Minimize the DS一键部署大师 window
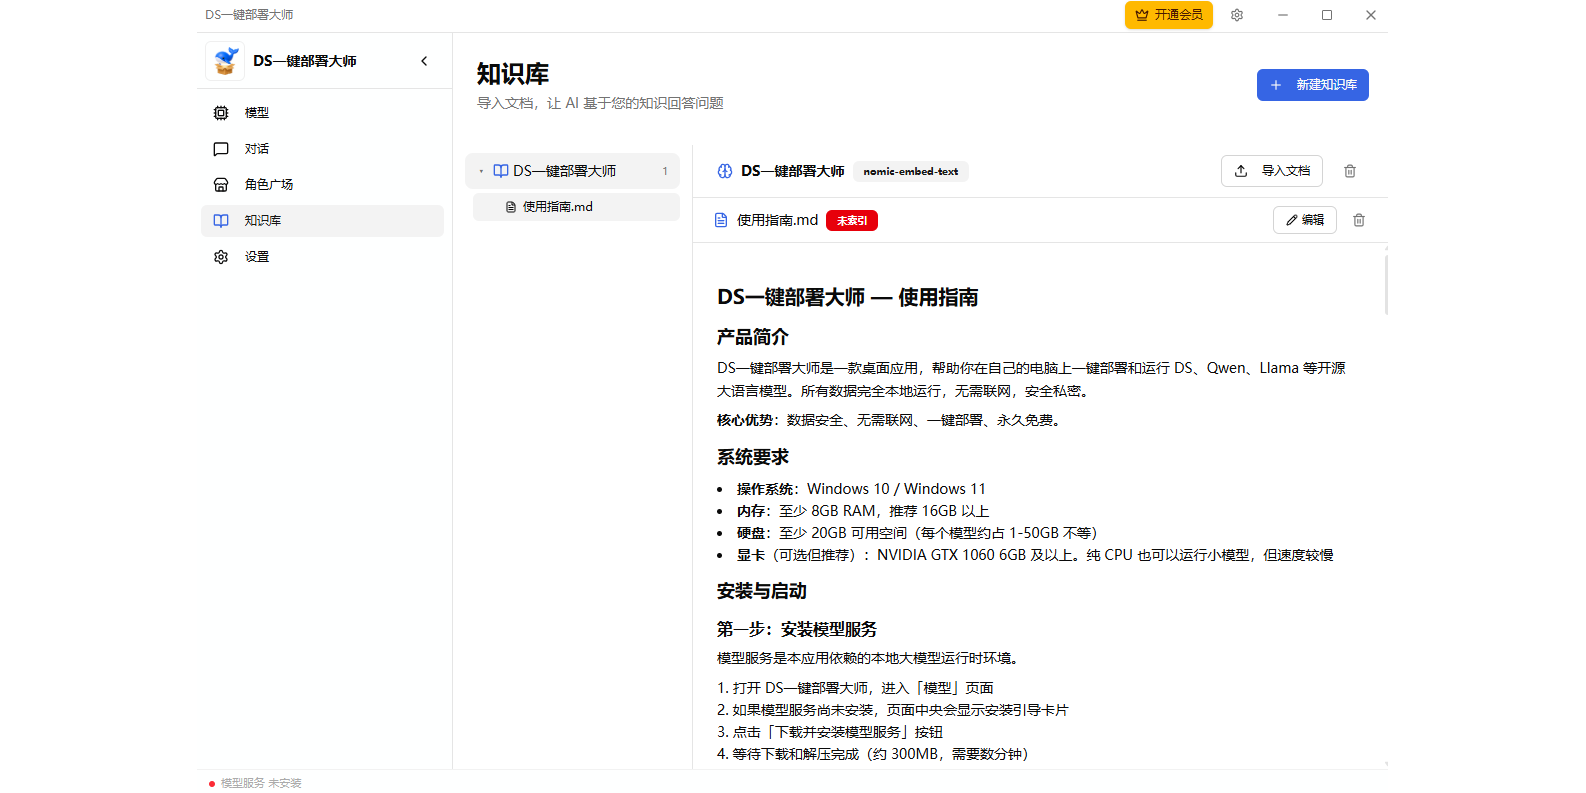The height and width of the screenshot is (793, 1586). [1283, 15]
